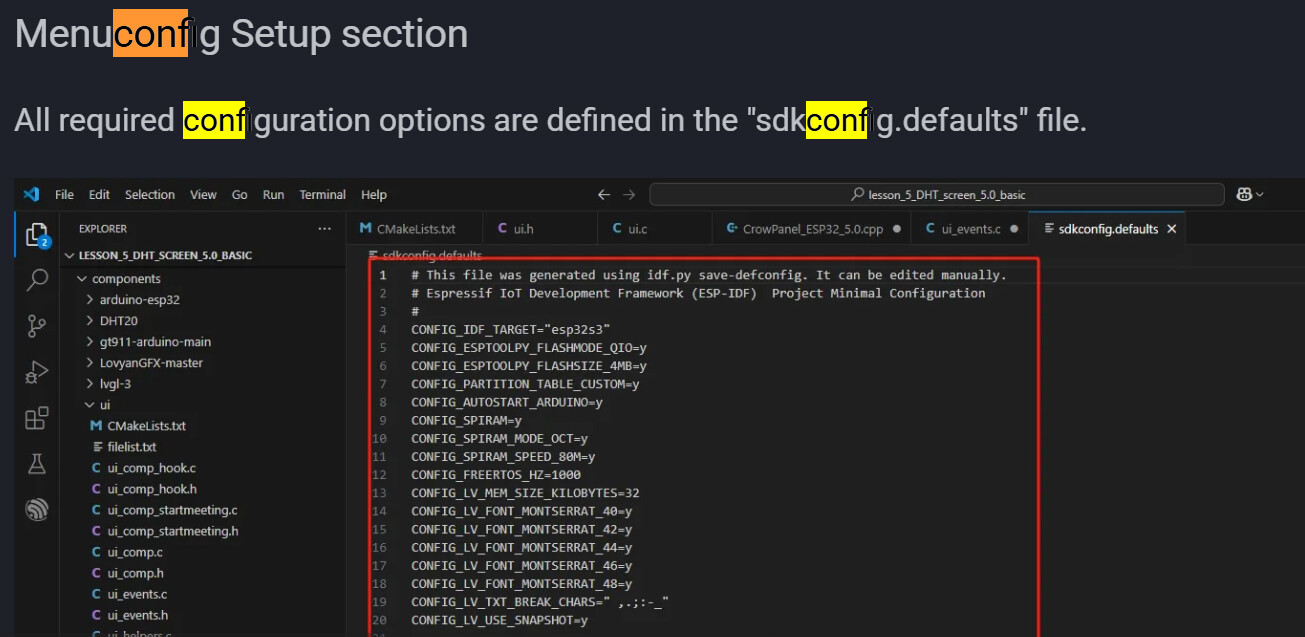Open the Terminal menu
Screen dimensions: 1305x637
pos(322,195)
